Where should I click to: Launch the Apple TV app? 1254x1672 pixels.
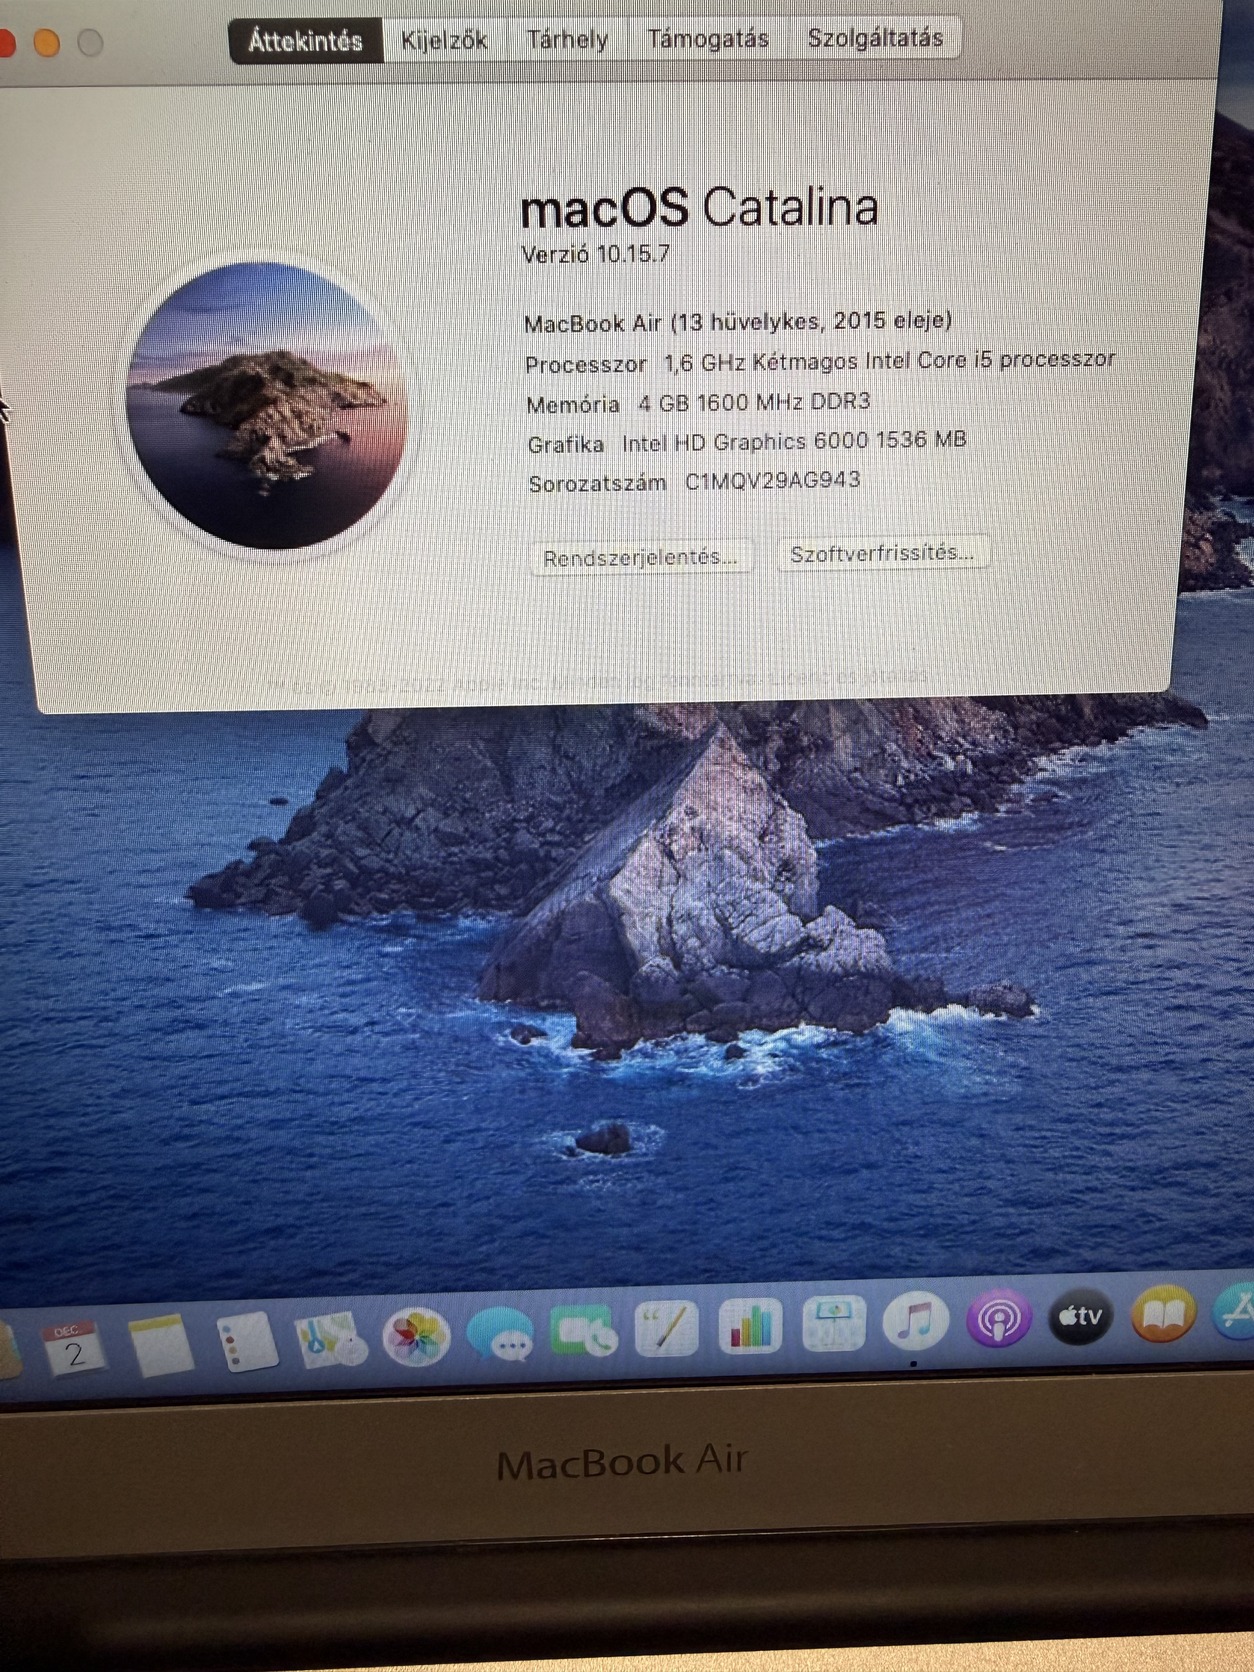coord(1080,1317)
